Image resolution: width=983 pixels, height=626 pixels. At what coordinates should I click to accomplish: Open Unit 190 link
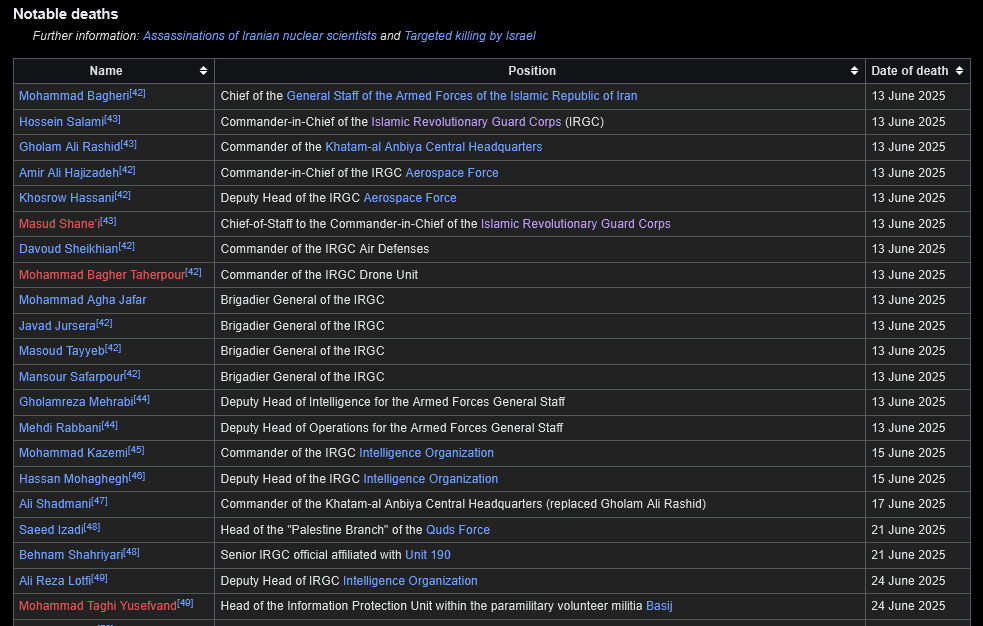click(x=428, y=555)
